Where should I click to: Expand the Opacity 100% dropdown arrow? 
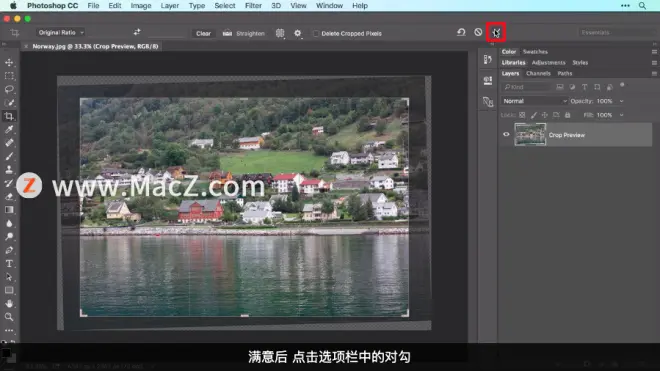pyautogui.click(x=622, y=101)
